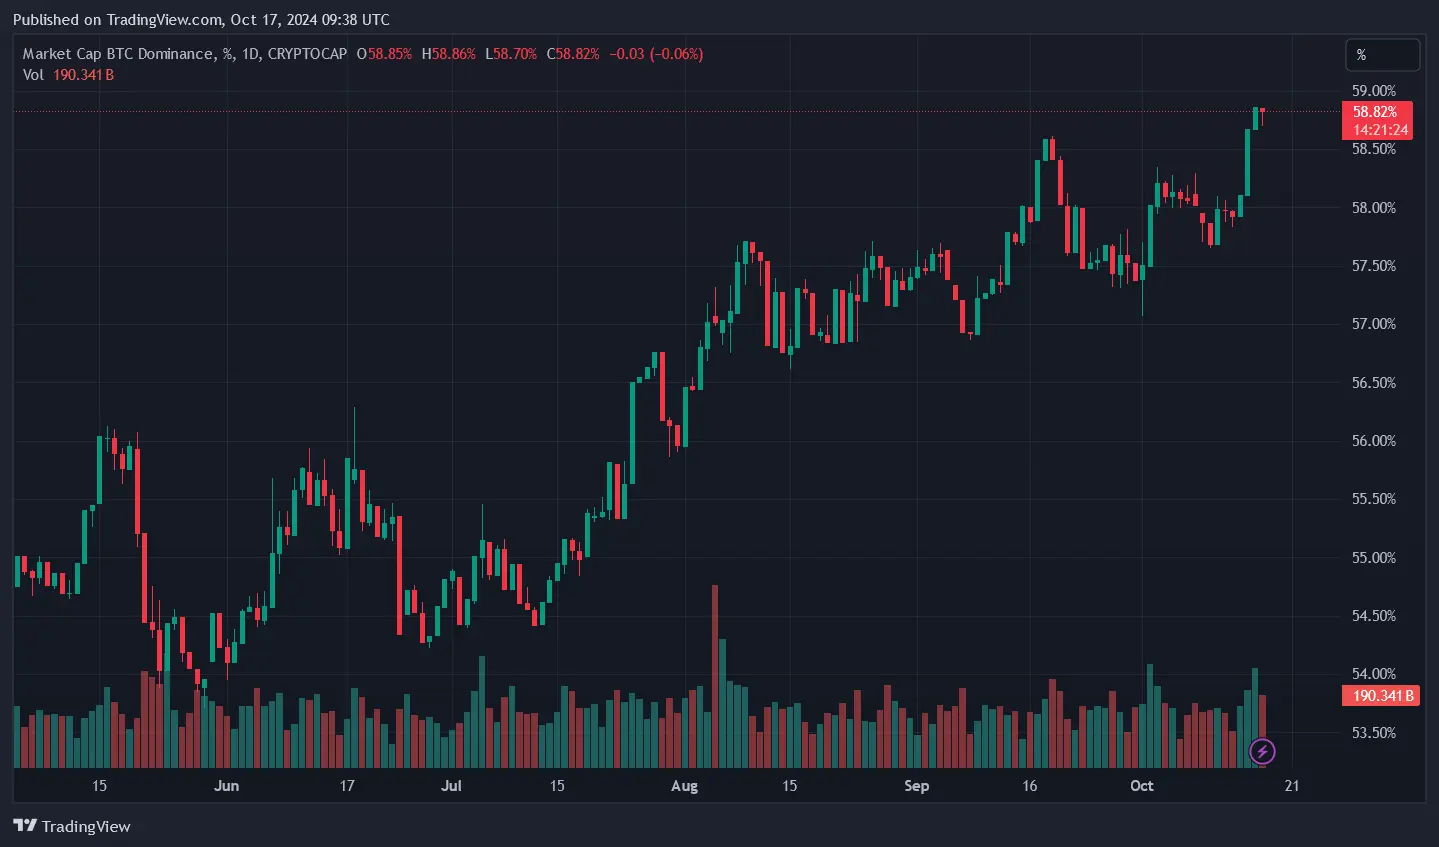Screen dimensions: 1439x847
Task: Click the Jun label on time axis
Action: click(227, 786)
